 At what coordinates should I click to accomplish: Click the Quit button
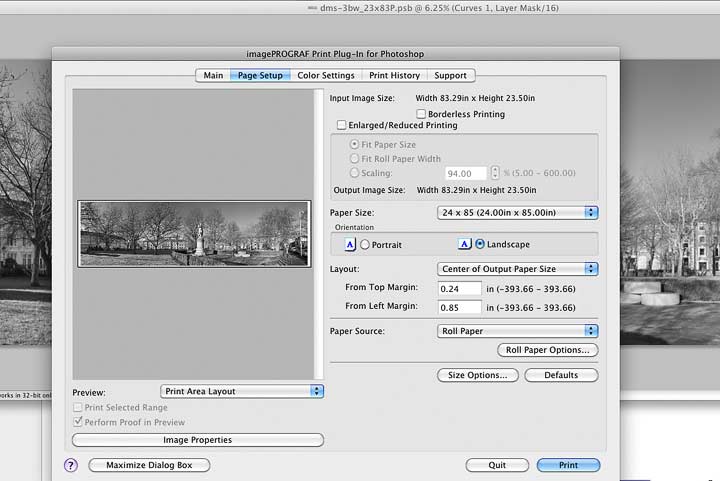(x=497, y=465)
